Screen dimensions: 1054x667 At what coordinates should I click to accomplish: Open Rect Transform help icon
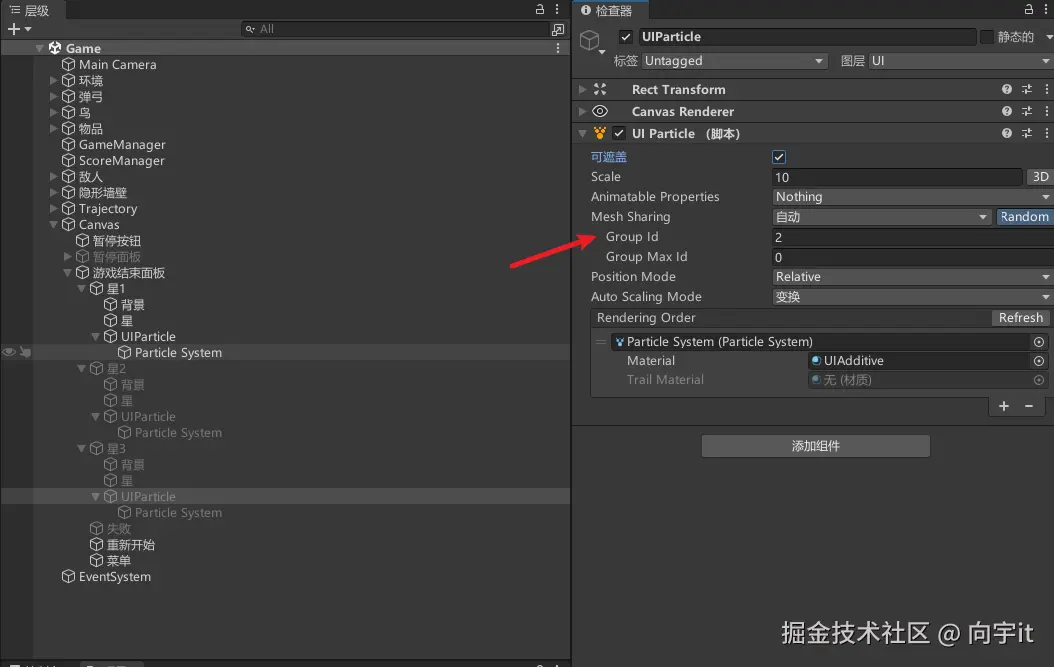click(x=1006, y=89)
